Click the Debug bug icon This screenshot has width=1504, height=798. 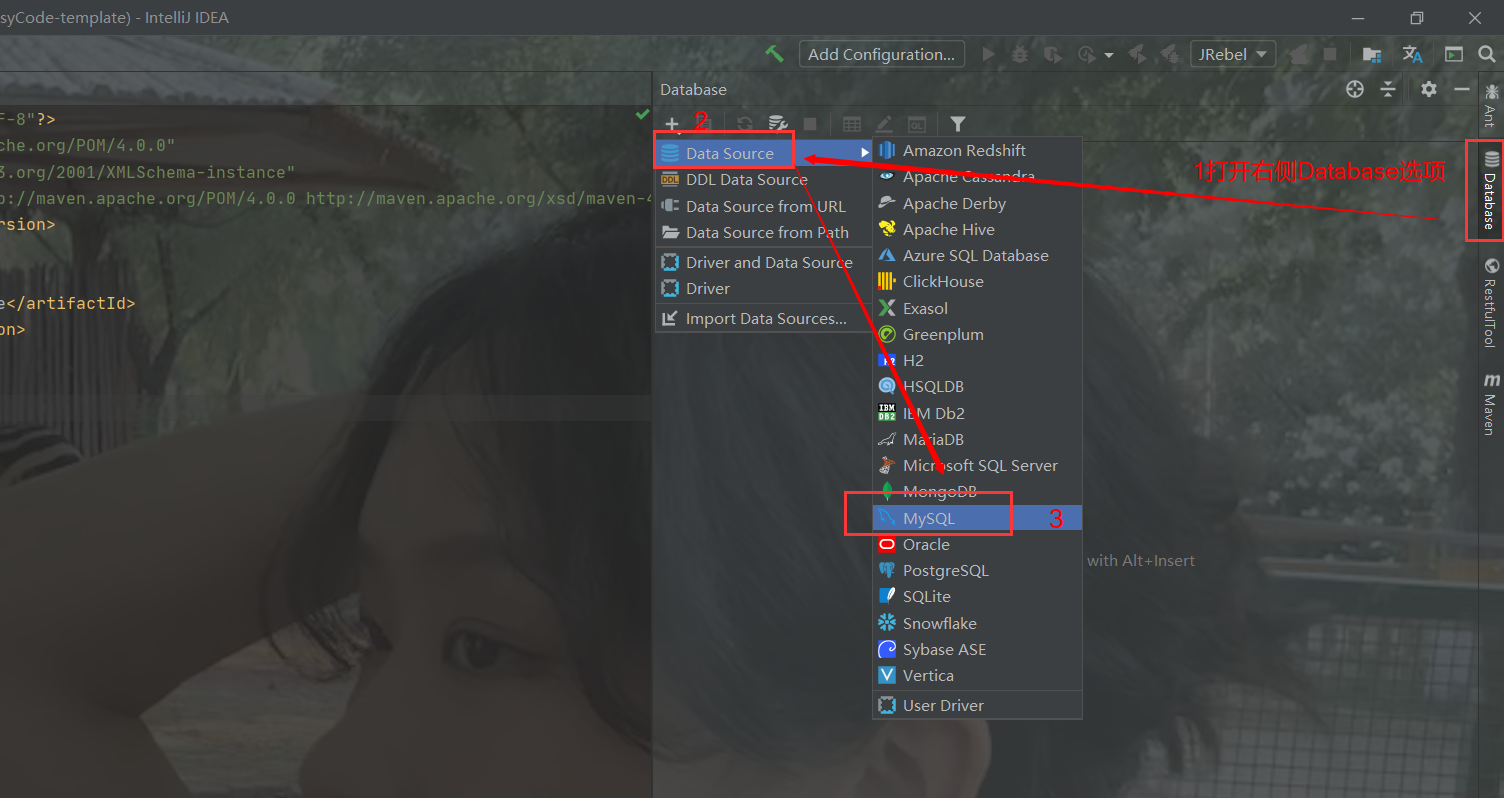tap(1019, 54)
